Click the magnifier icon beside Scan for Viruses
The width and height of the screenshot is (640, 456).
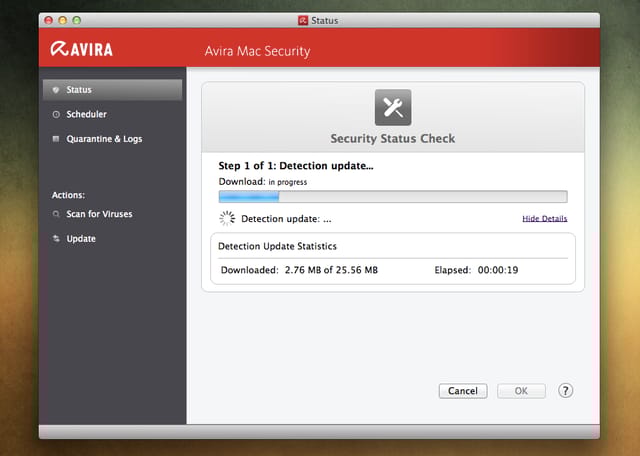pos(56,214)
